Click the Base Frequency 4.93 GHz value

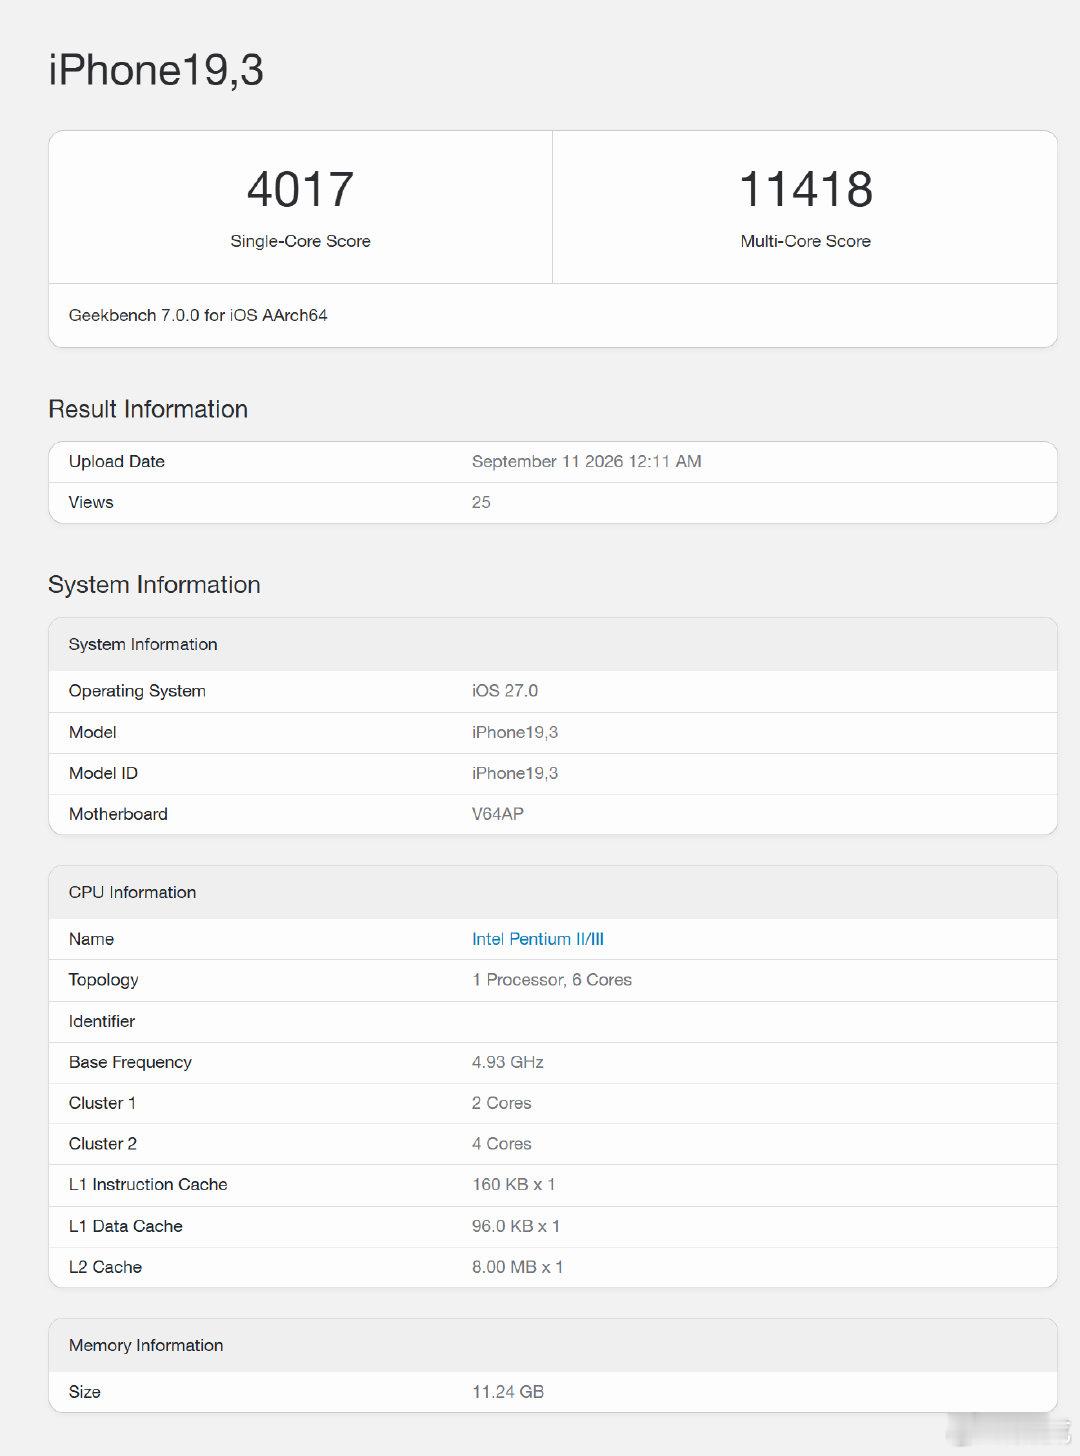point(508,1062)
